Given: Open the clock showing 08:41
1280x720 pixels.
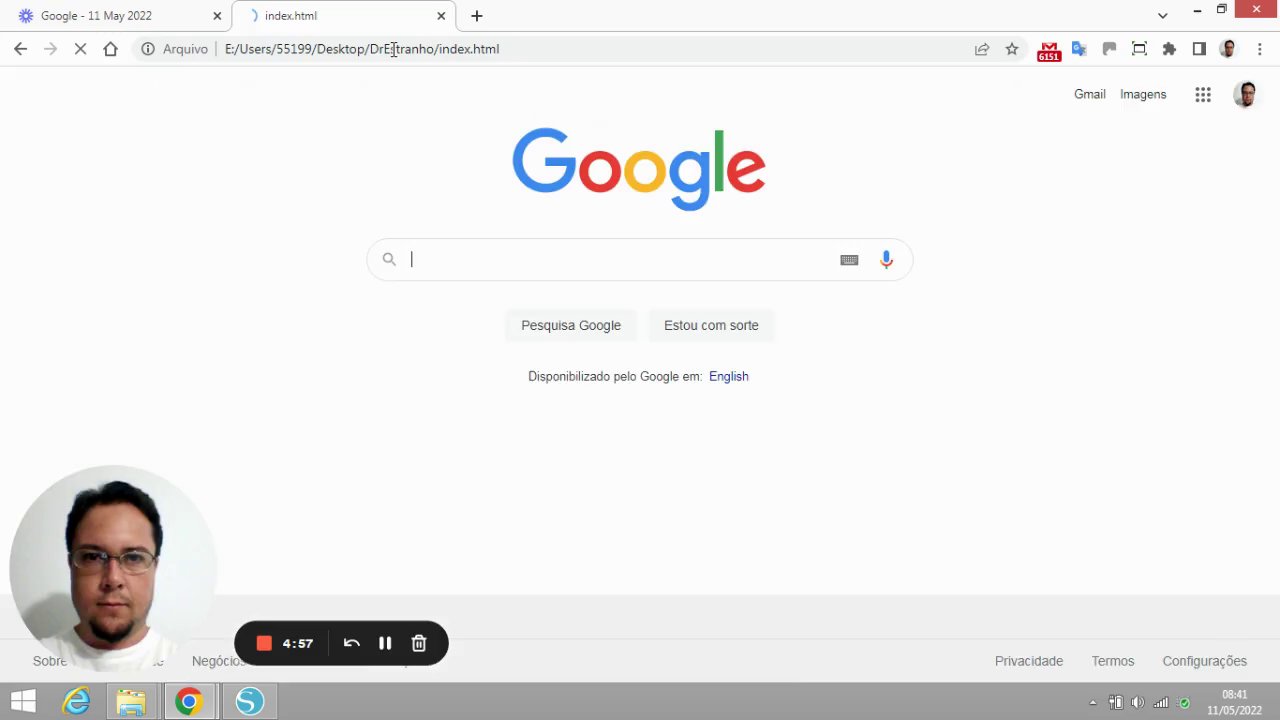Looking at the screenshot, I should click(x=1234, y=702).
